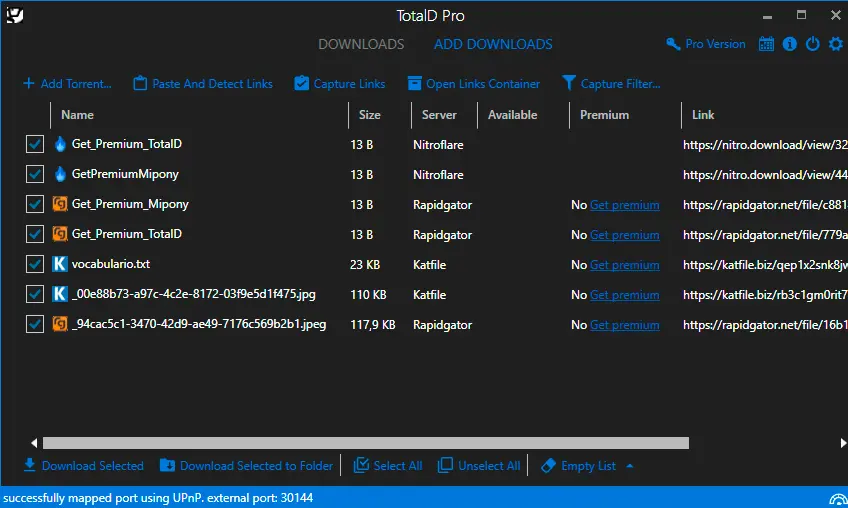Click the scroll left arrow
The height and width of the screenshot is (508, 848).
point(34,443)
